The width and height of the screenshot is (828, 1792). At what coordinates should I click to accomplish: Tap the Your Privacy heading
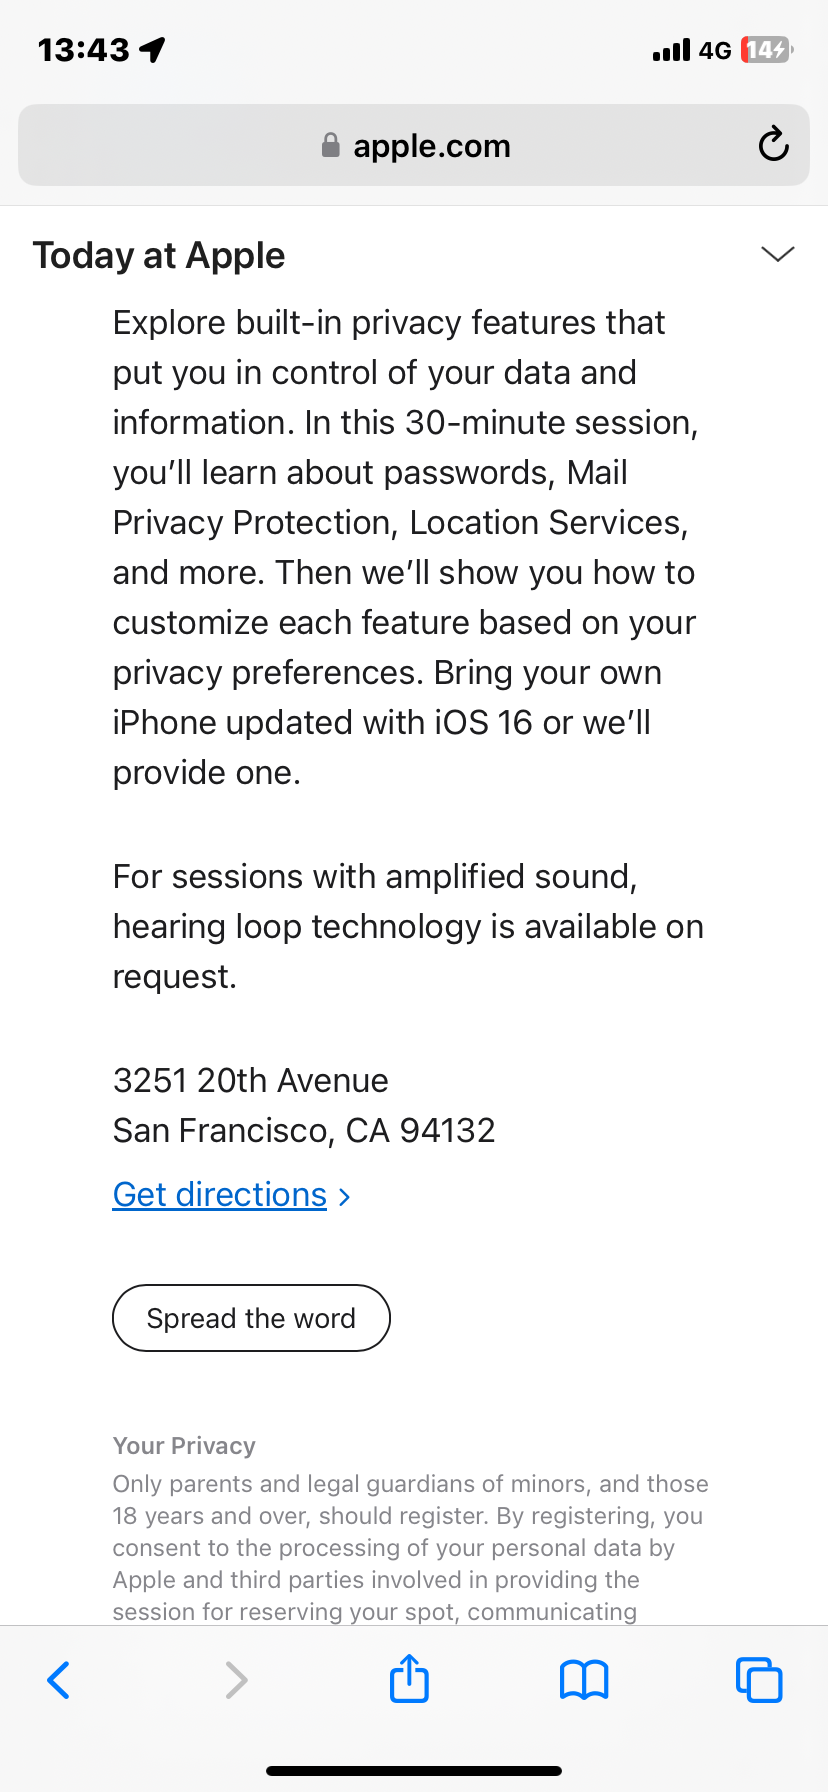(184, 1446)
